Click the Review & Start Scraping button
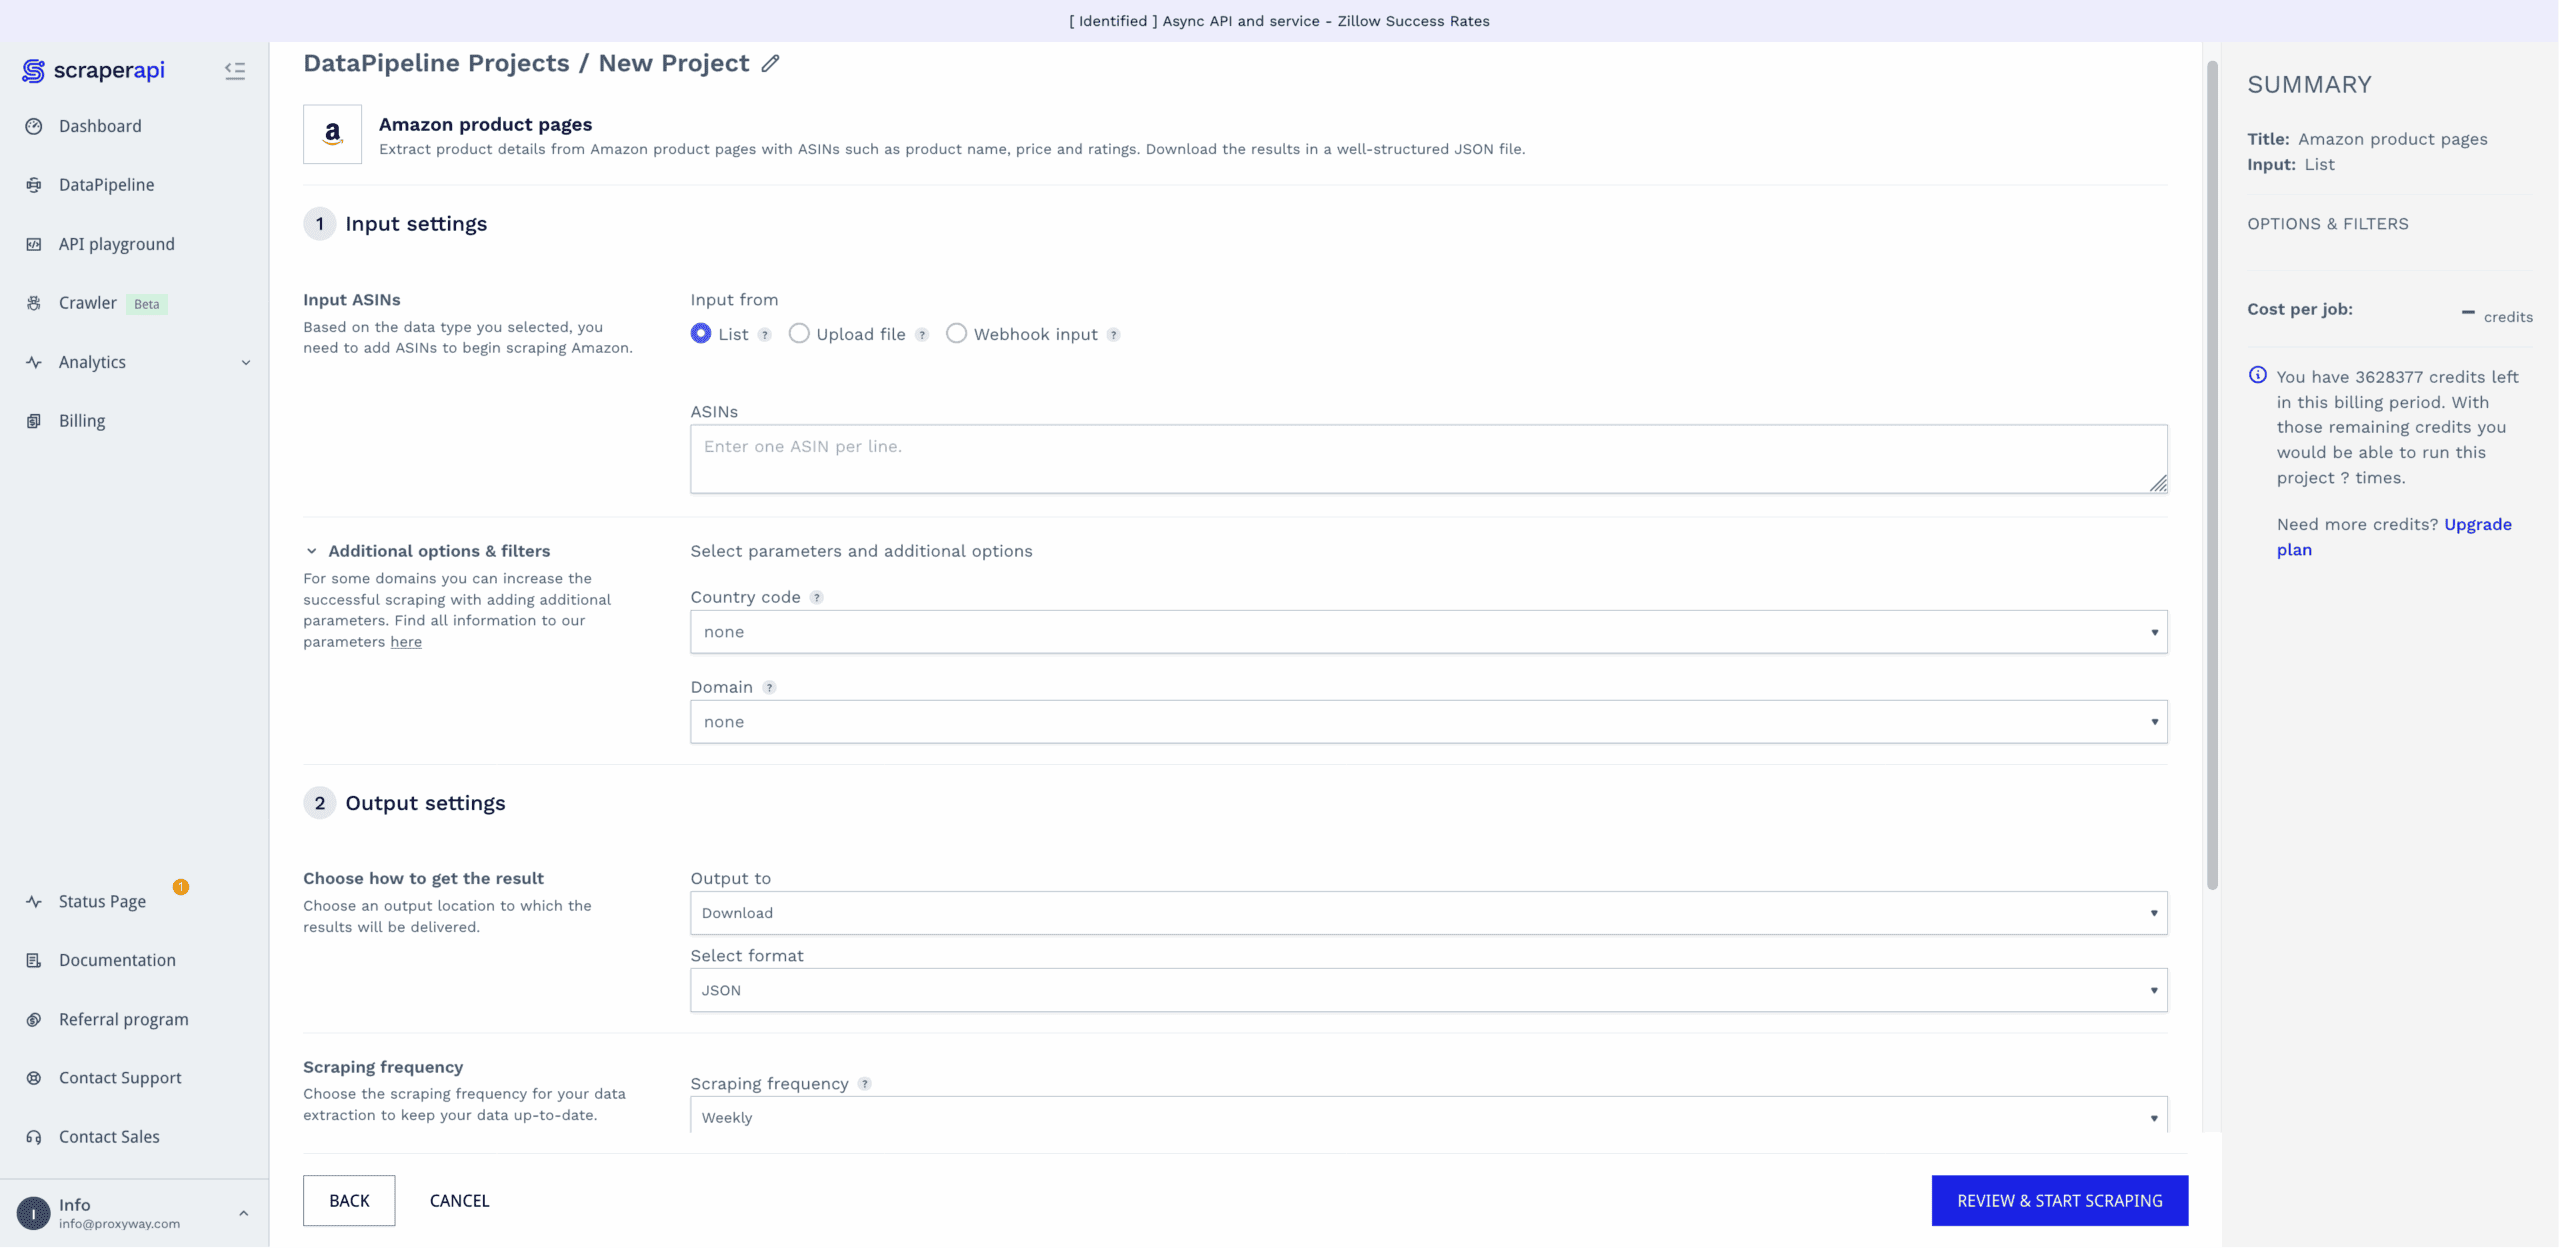The width and height of the screenshot is (2560, 1248). pyautogui.click(x=2059, y=1200)
